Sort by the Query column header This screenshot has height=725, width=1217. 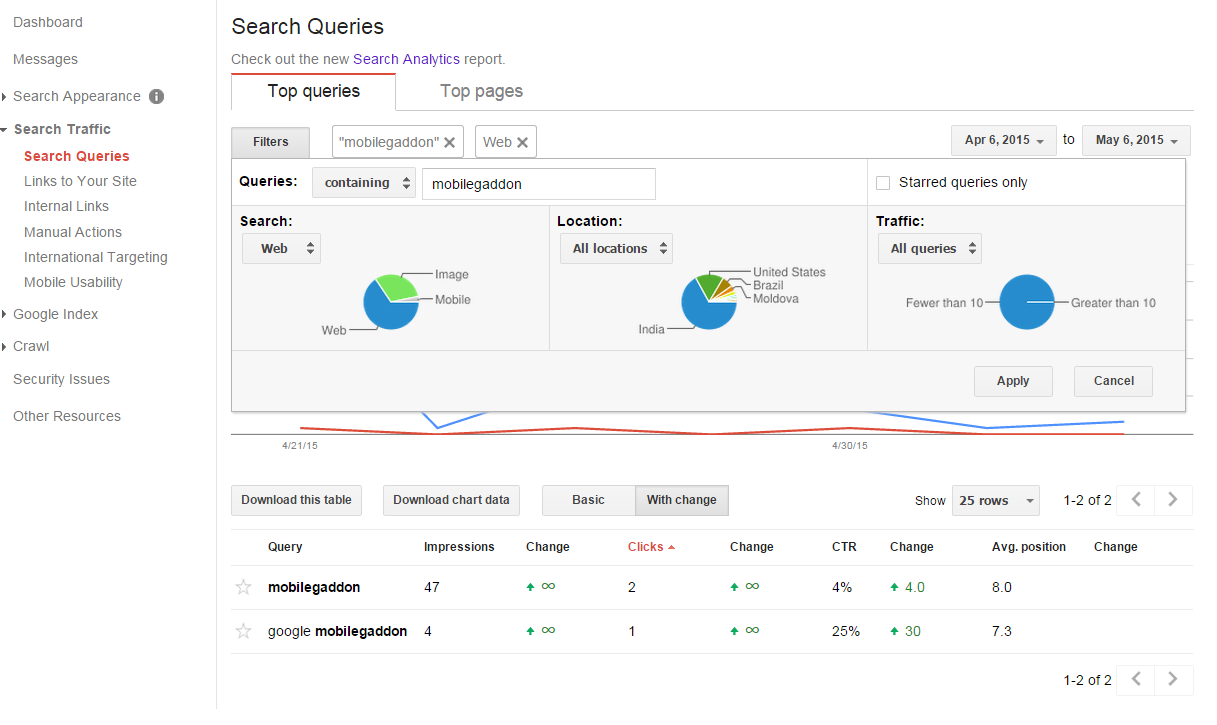pyautogui.click(x=285, y=547)
